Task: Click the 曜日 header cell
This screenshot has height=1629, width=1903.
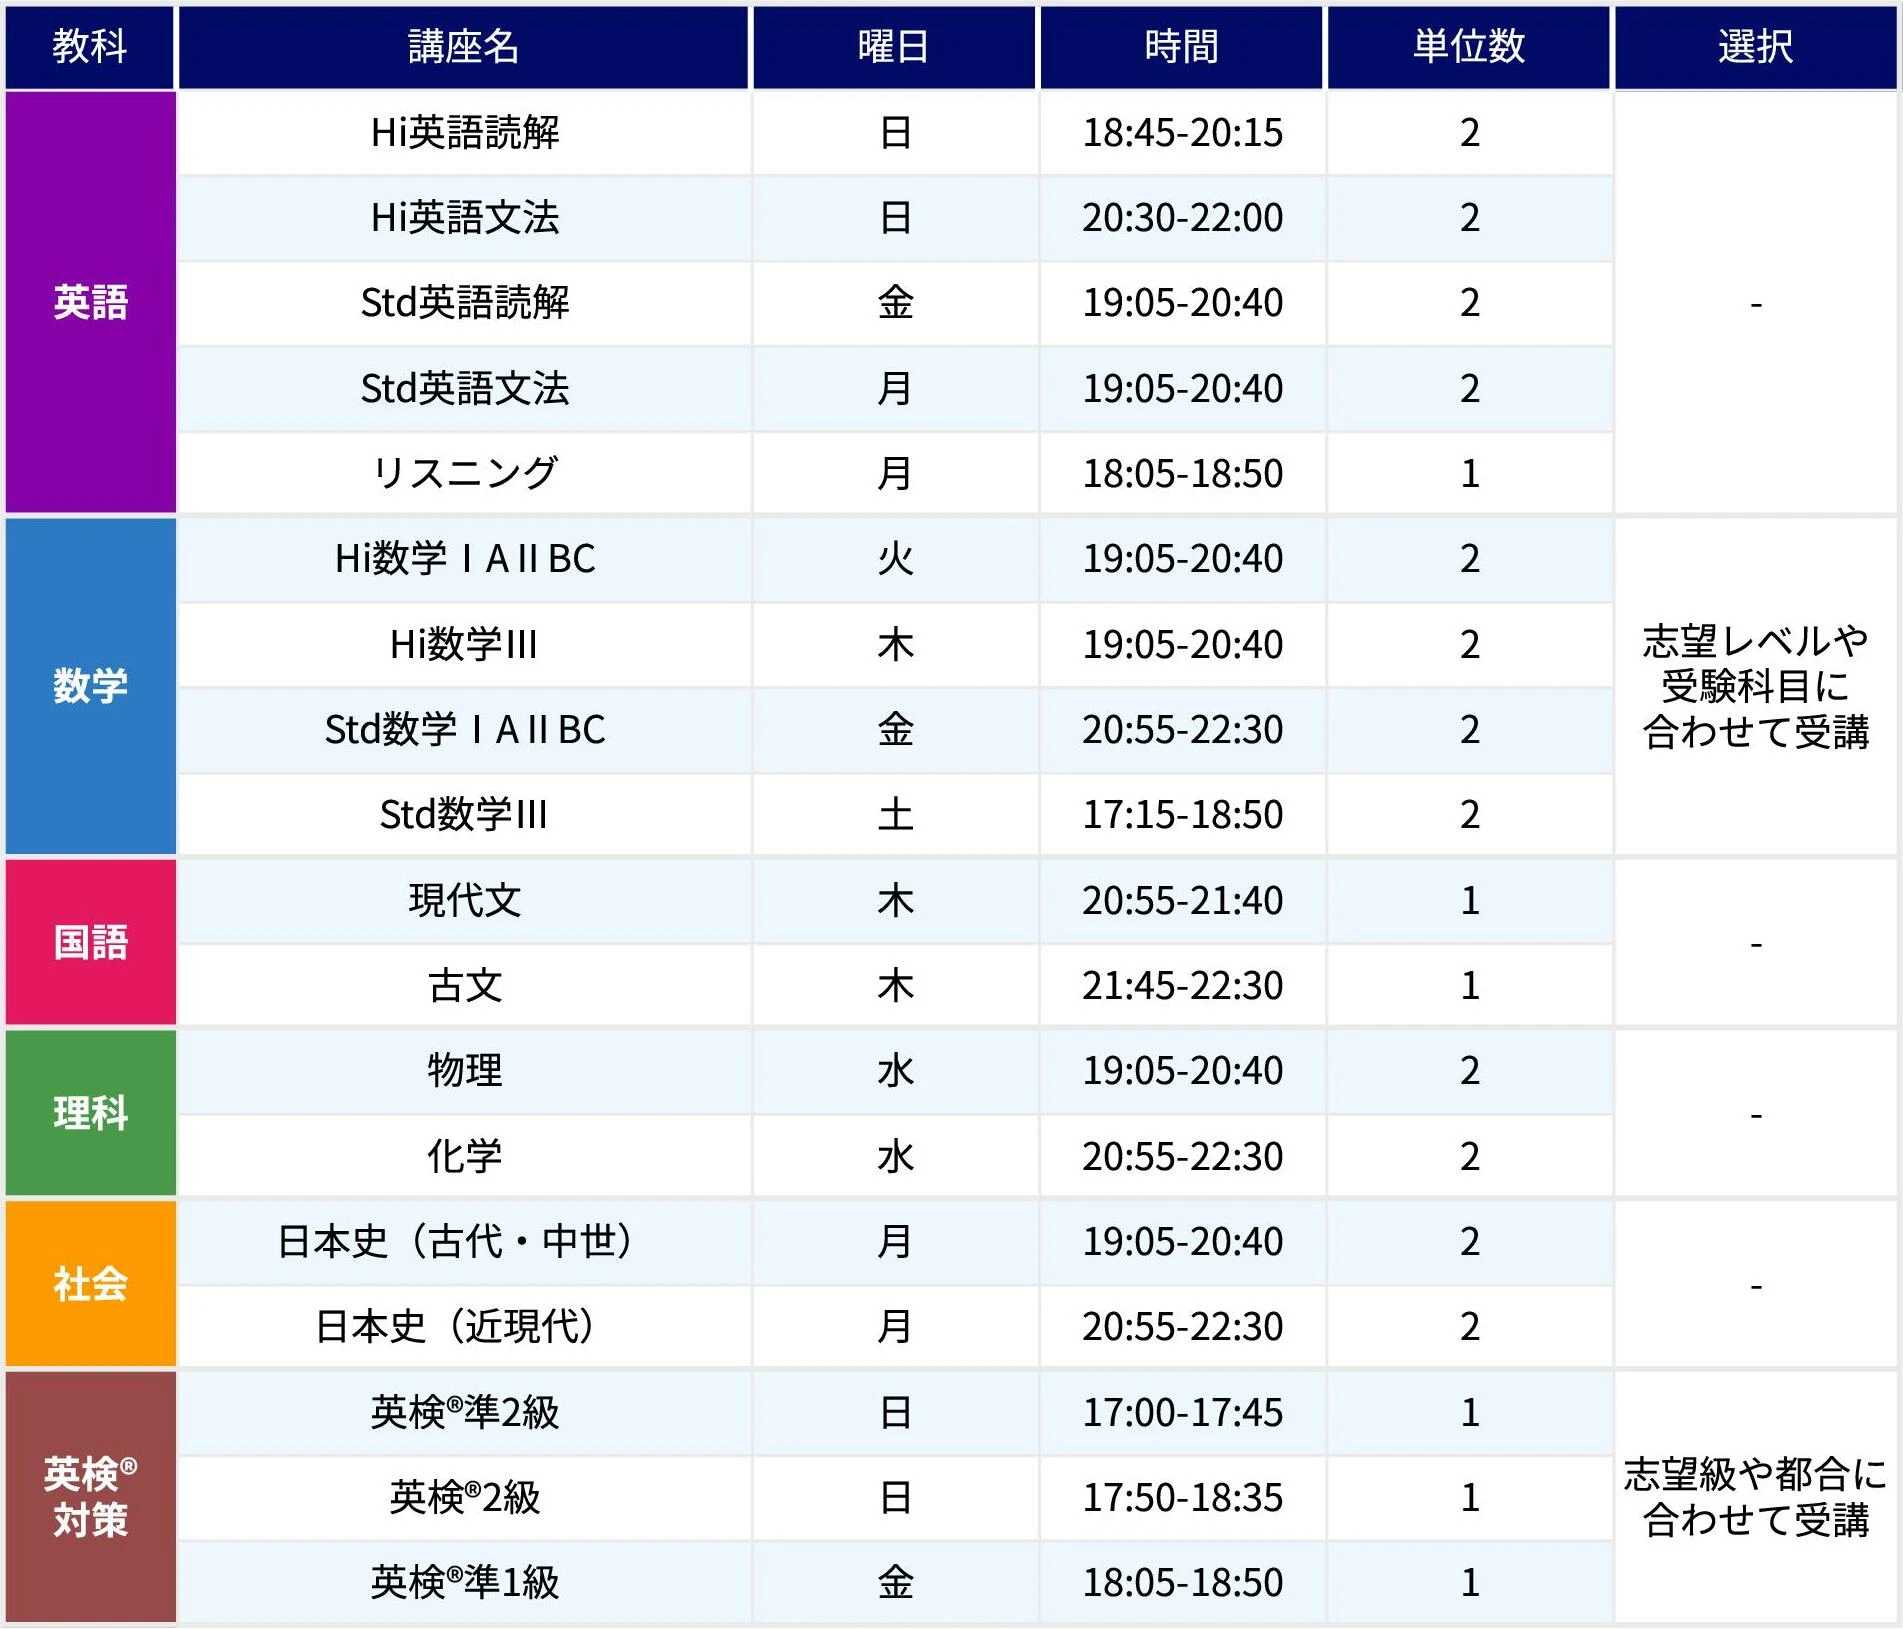Action: coord(894,47)
